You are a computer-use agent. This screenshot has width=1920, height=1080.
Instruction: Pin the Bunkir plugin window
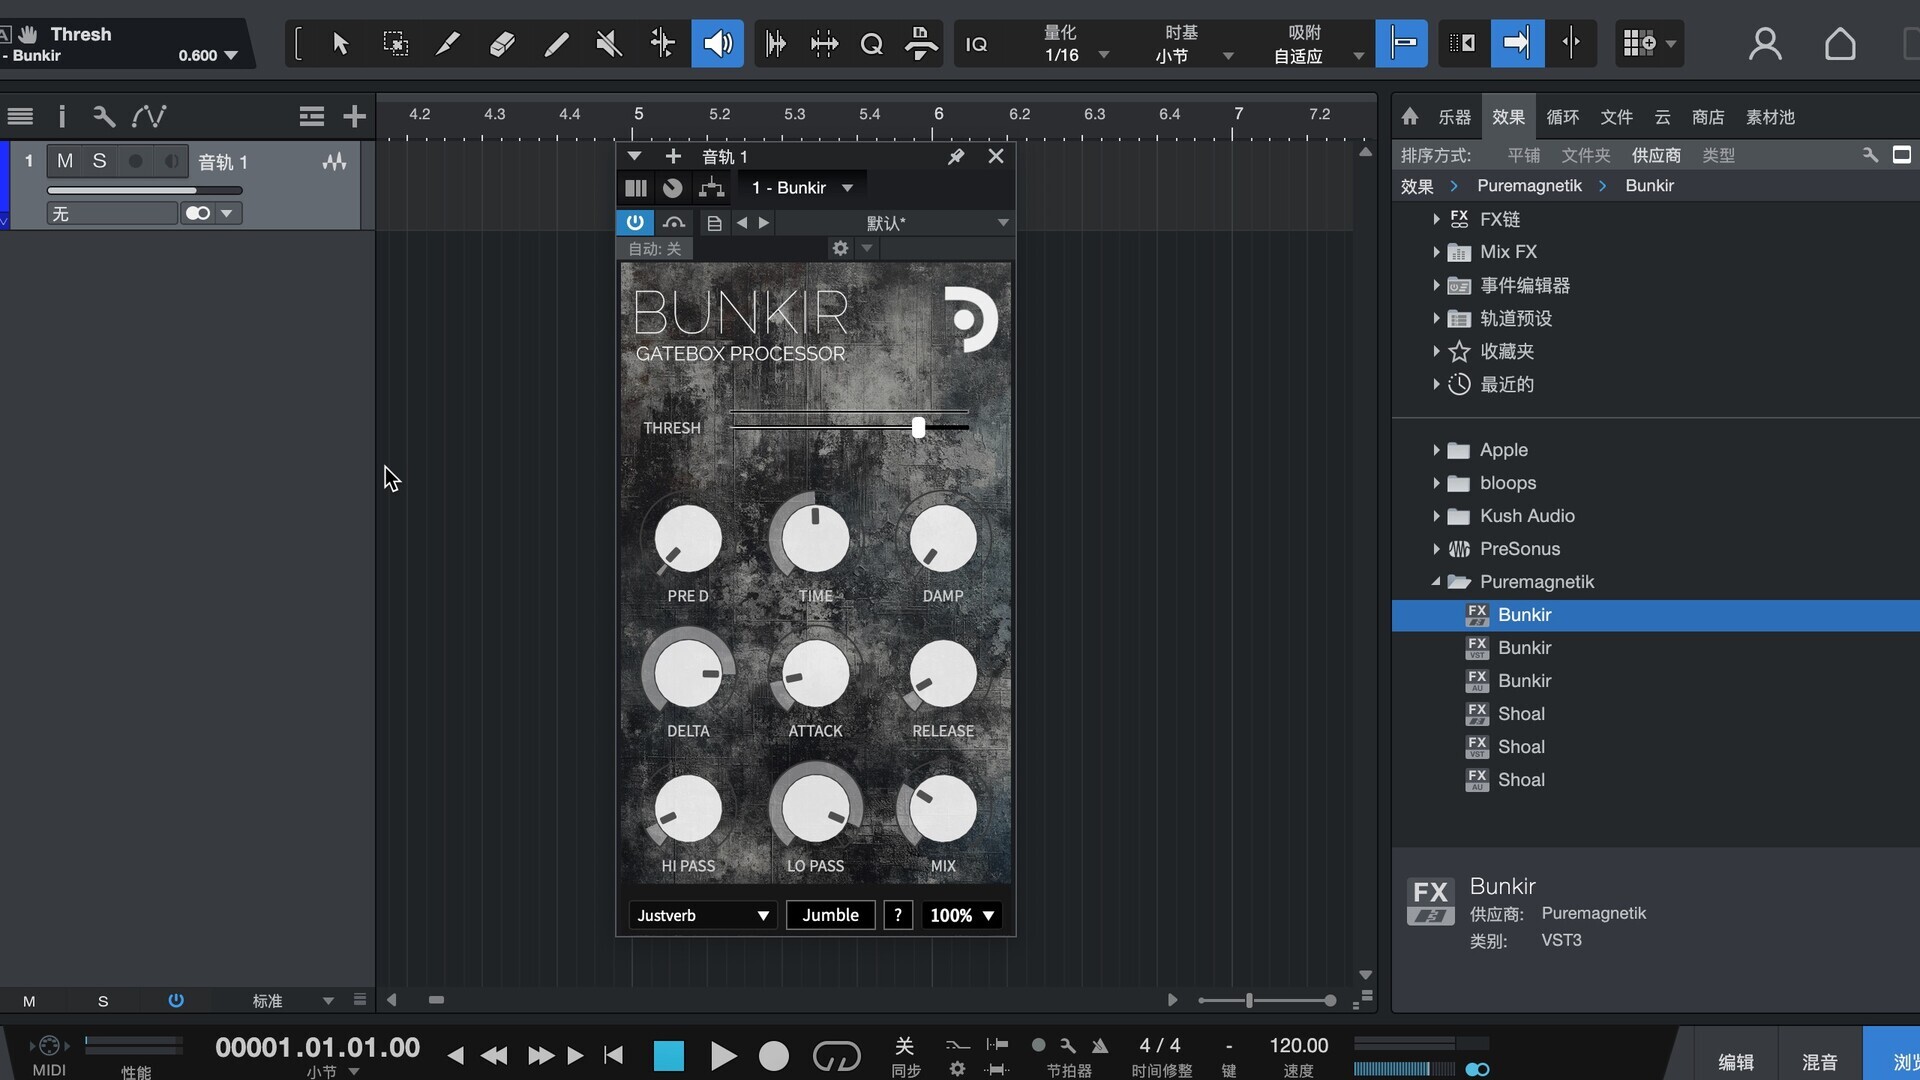(956, 156)
